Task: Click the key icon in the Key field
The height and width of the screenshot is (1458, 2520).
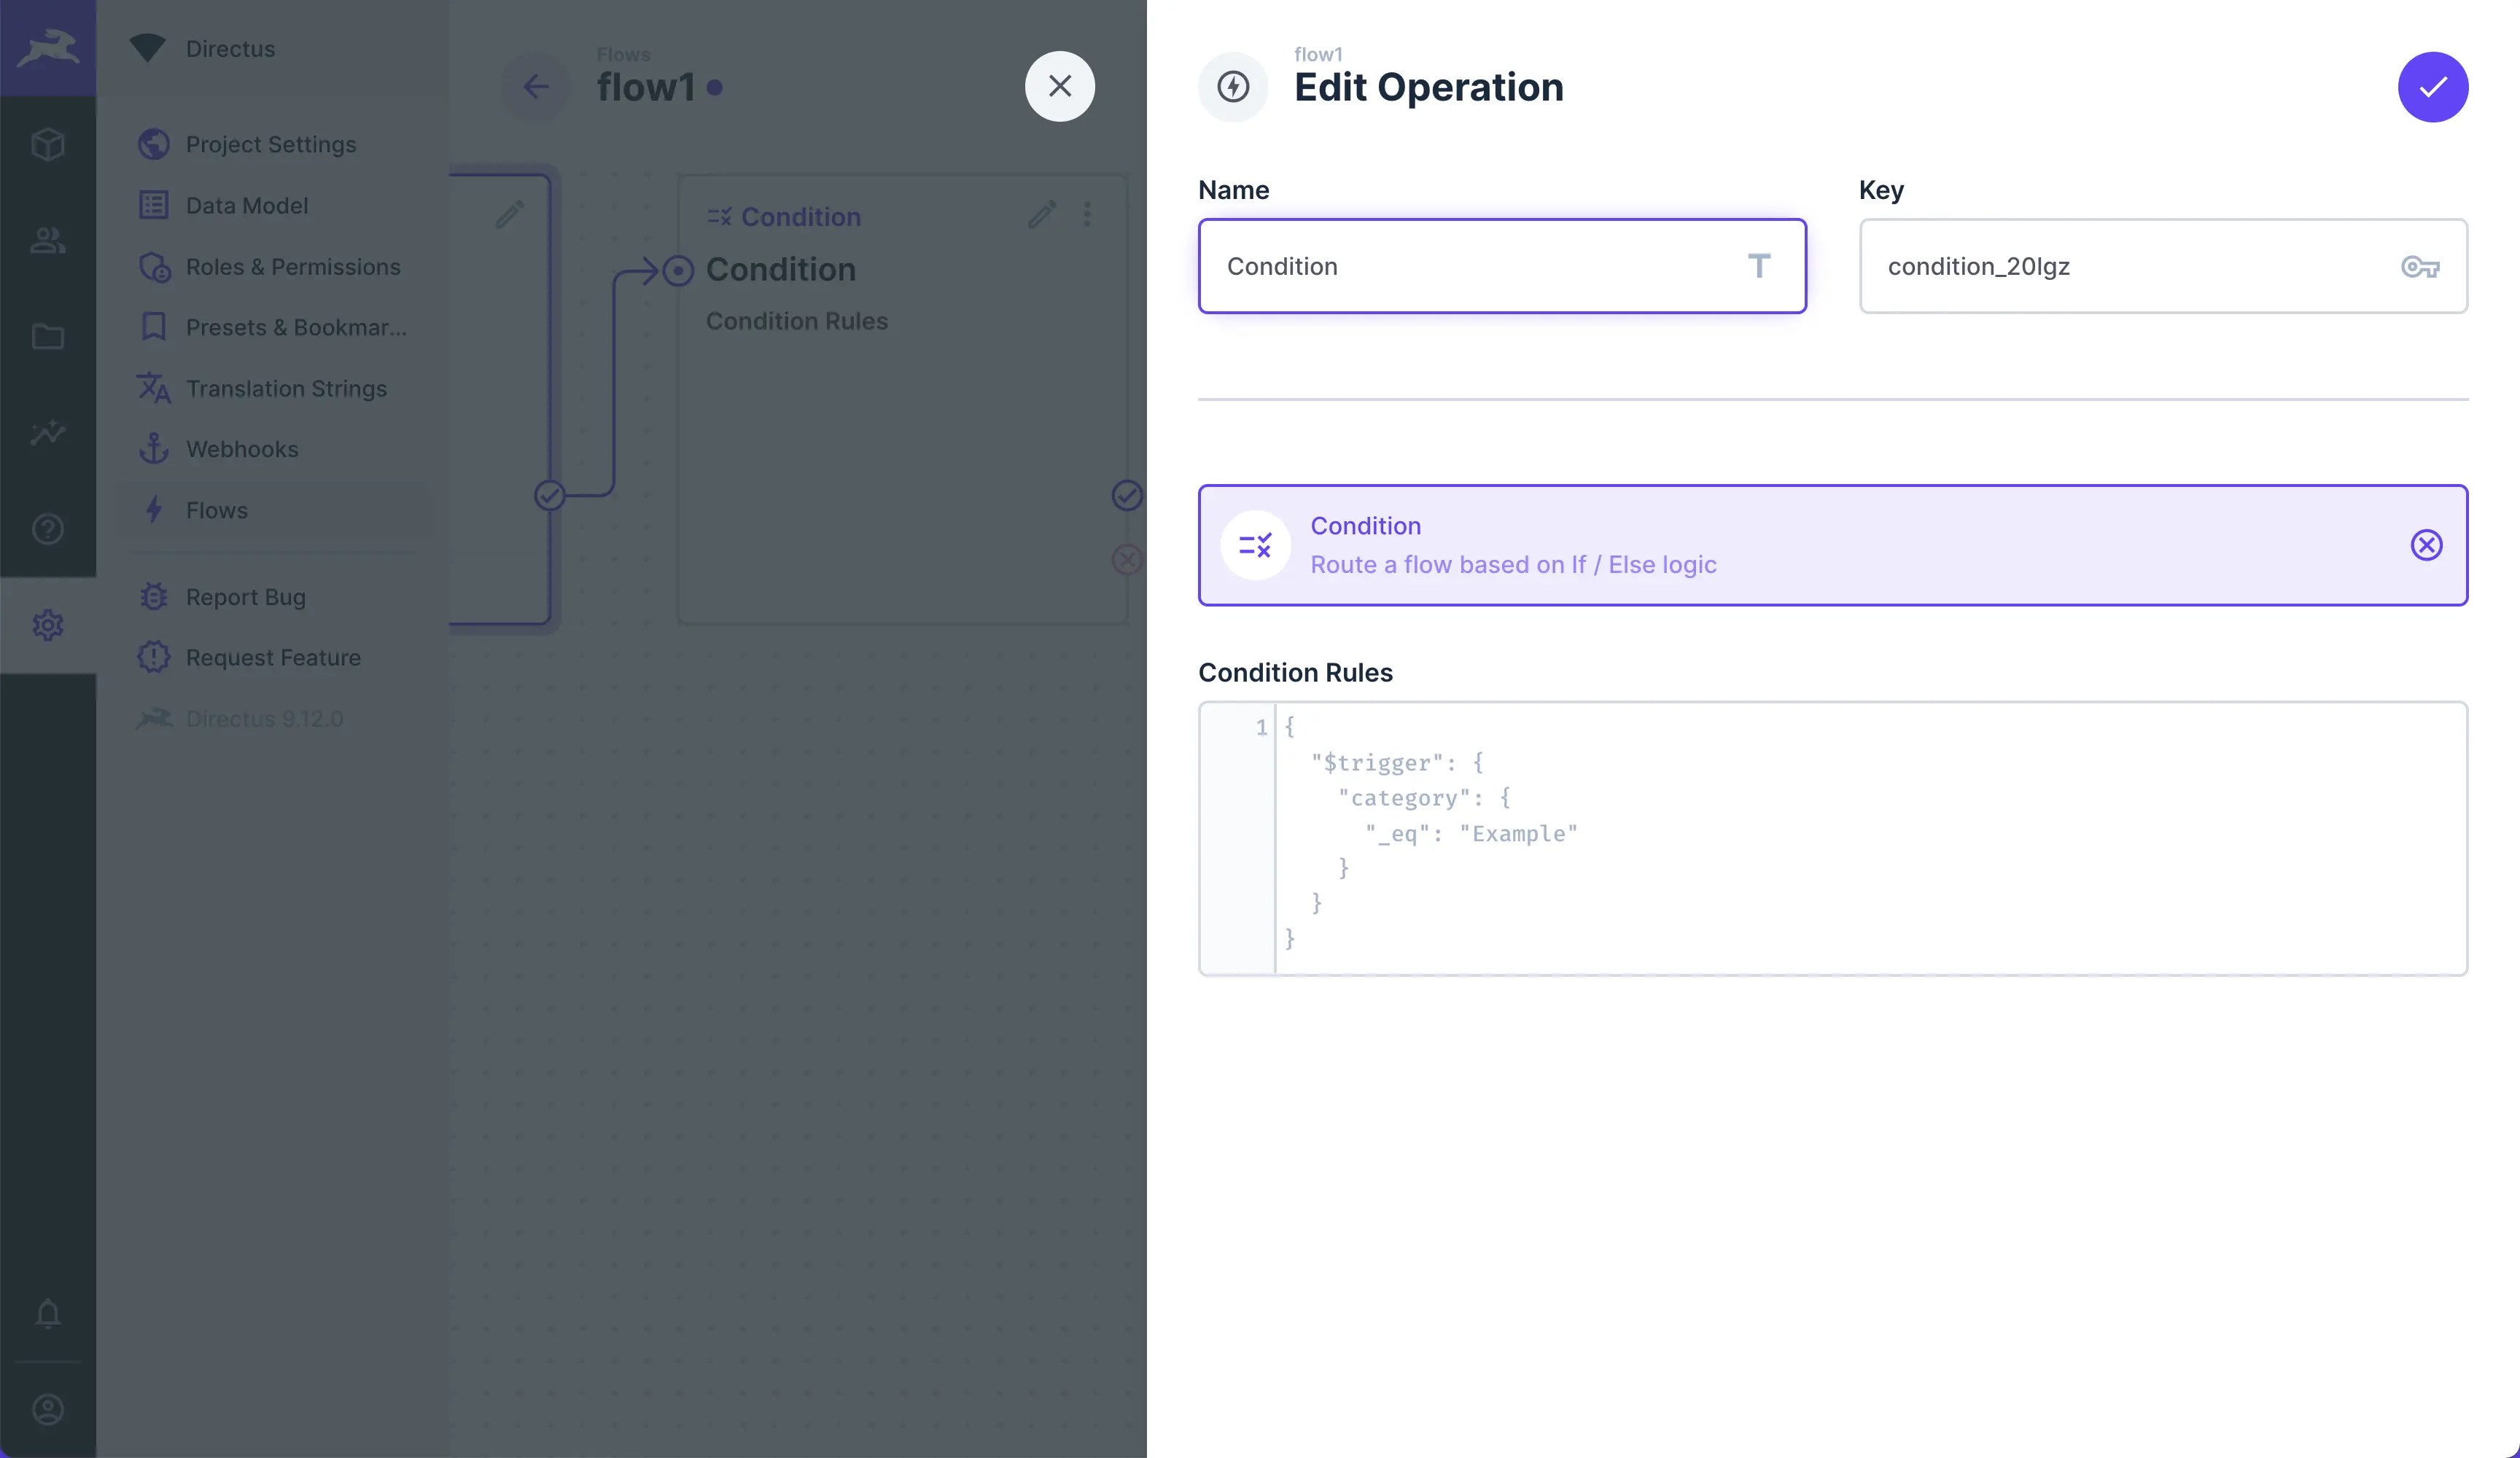Action: 2419,267
